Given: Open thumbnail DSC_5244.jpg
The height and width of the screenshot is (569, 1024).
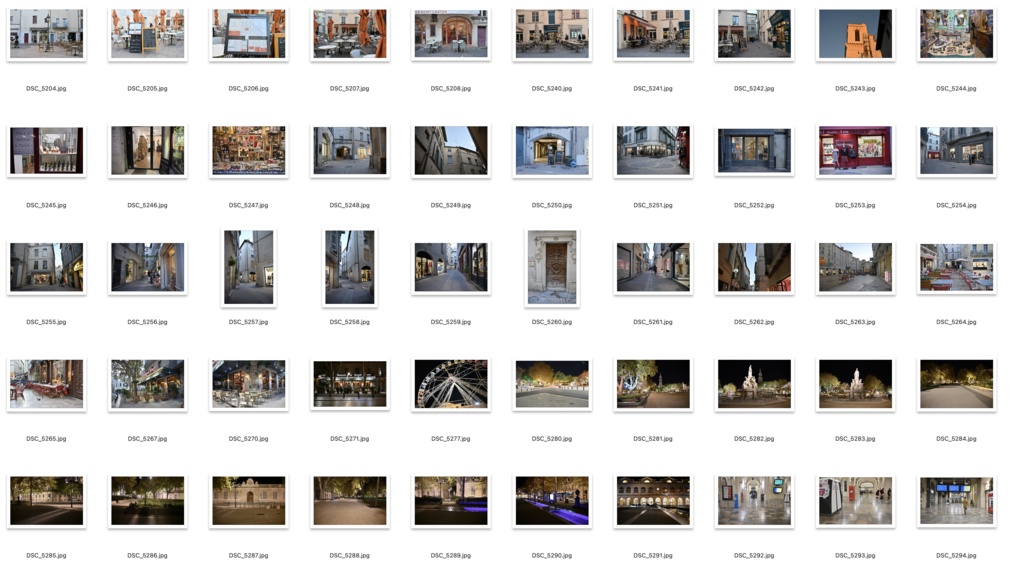Looking at the screenshot, I should 956,34.
